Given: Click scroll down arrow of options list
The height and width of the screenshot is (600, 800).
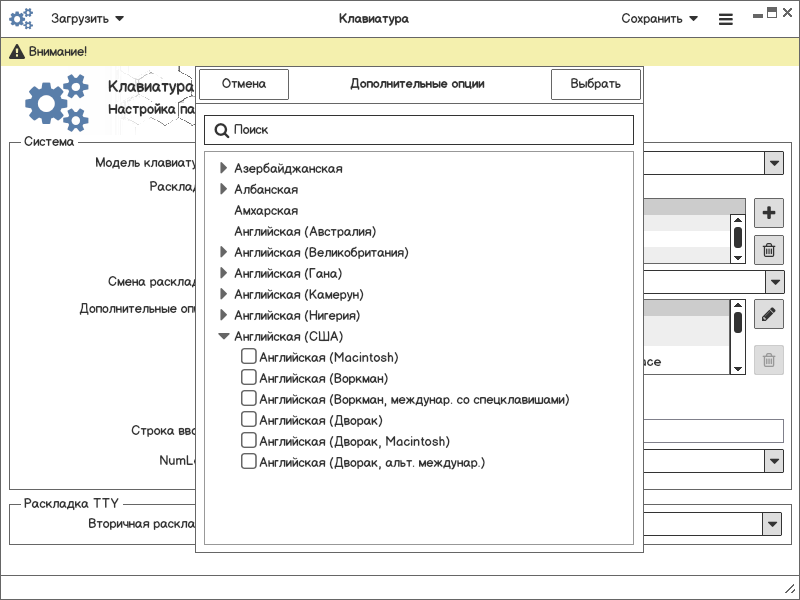Looking at the screenshot, I should [x=738, y=369].
